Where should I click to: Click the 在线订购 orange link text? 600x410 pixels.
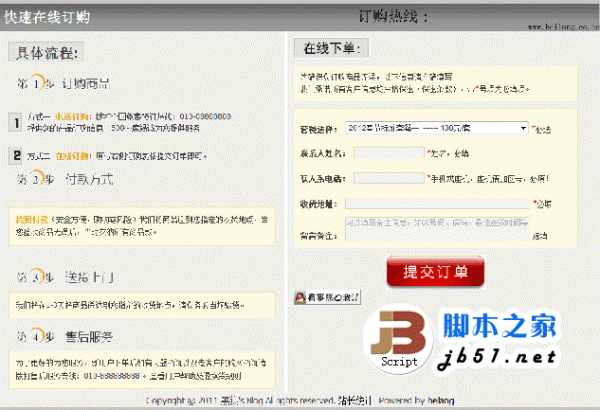tap(72, 156)
